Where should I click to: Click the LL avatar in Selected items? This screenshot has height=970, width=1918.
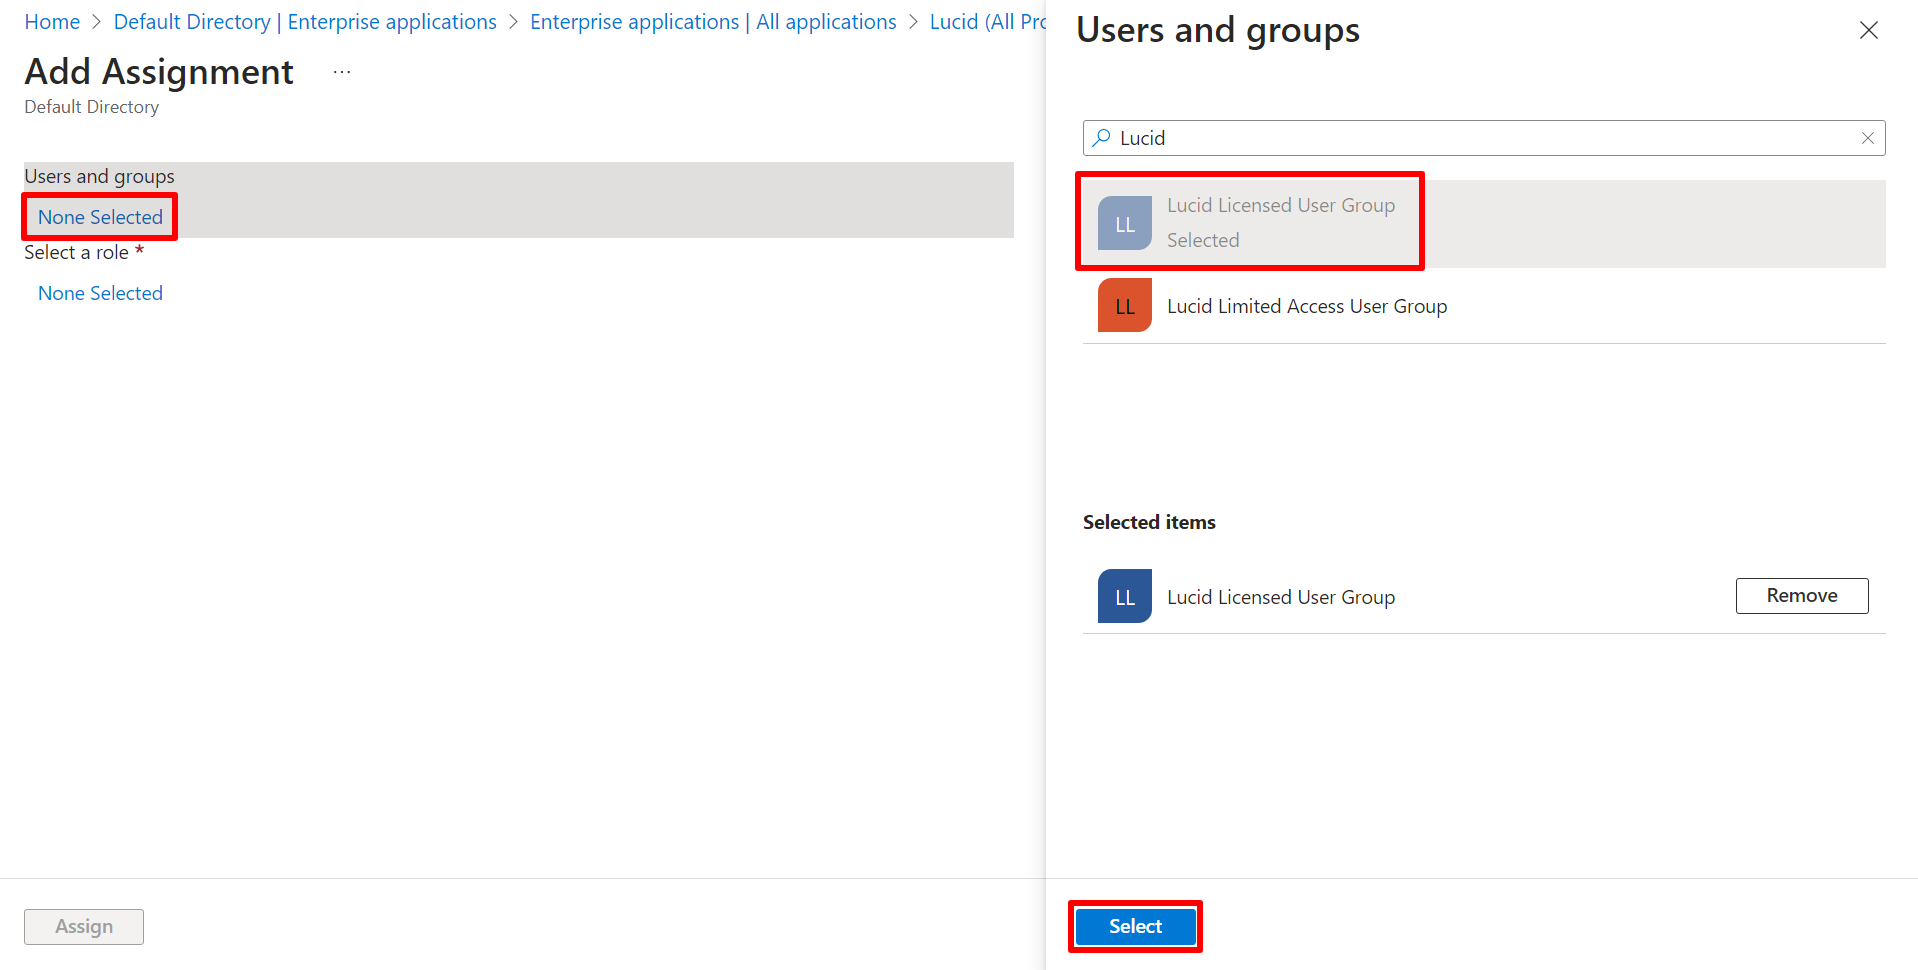(x=1125, y=597)
